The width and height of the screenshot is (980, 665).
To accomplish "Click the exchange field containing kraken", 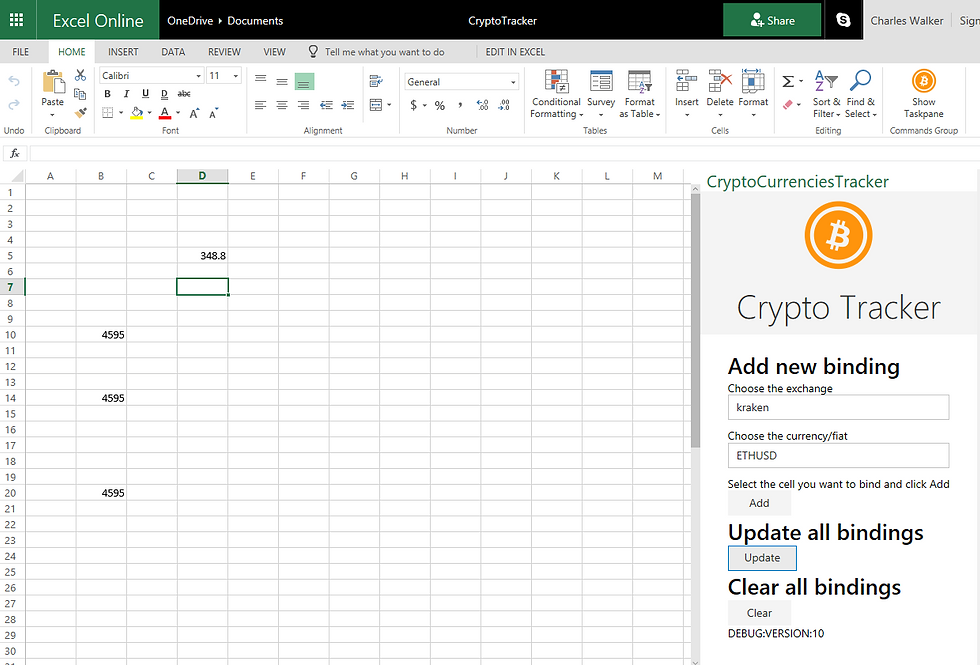I will coord(838,408).
